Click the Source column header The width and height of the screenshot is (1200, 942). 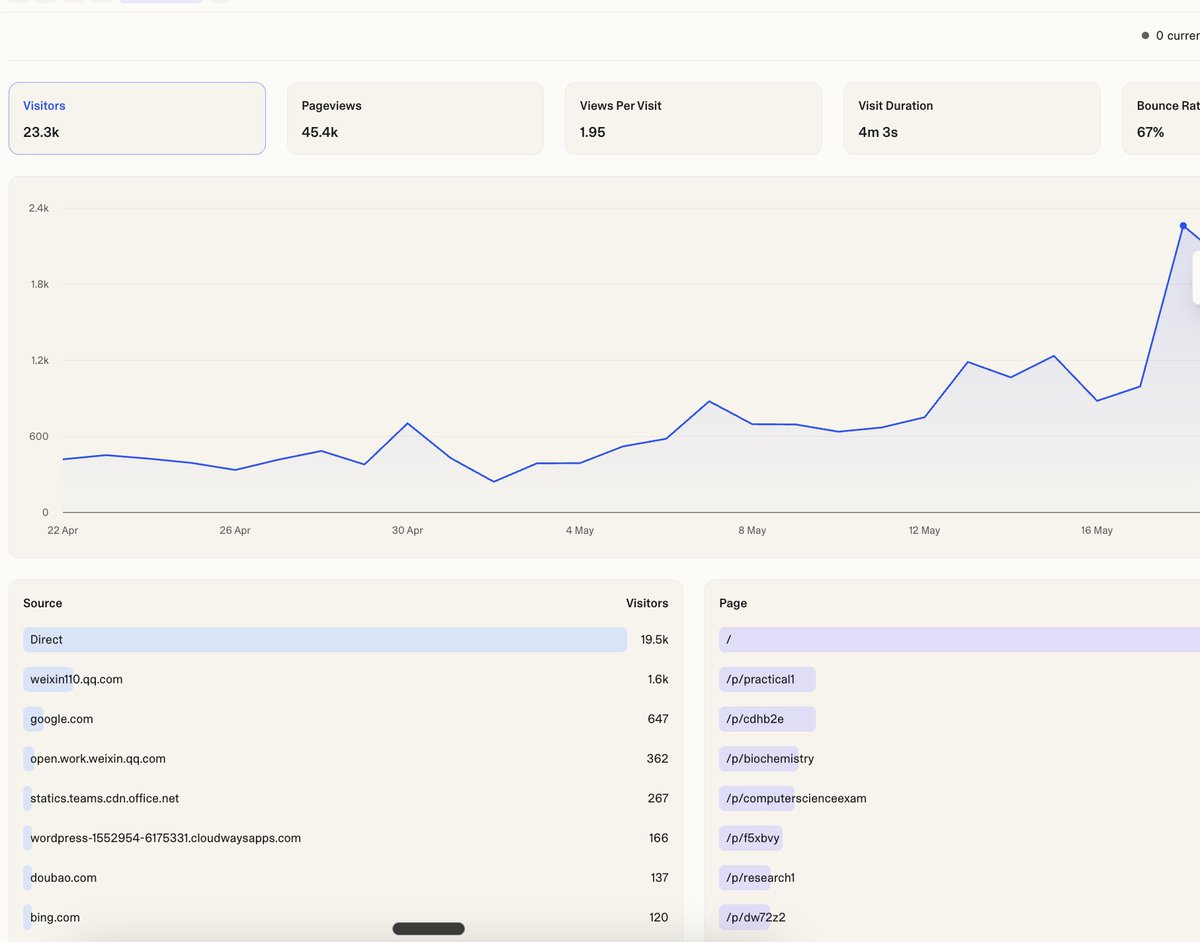(43, 603)
